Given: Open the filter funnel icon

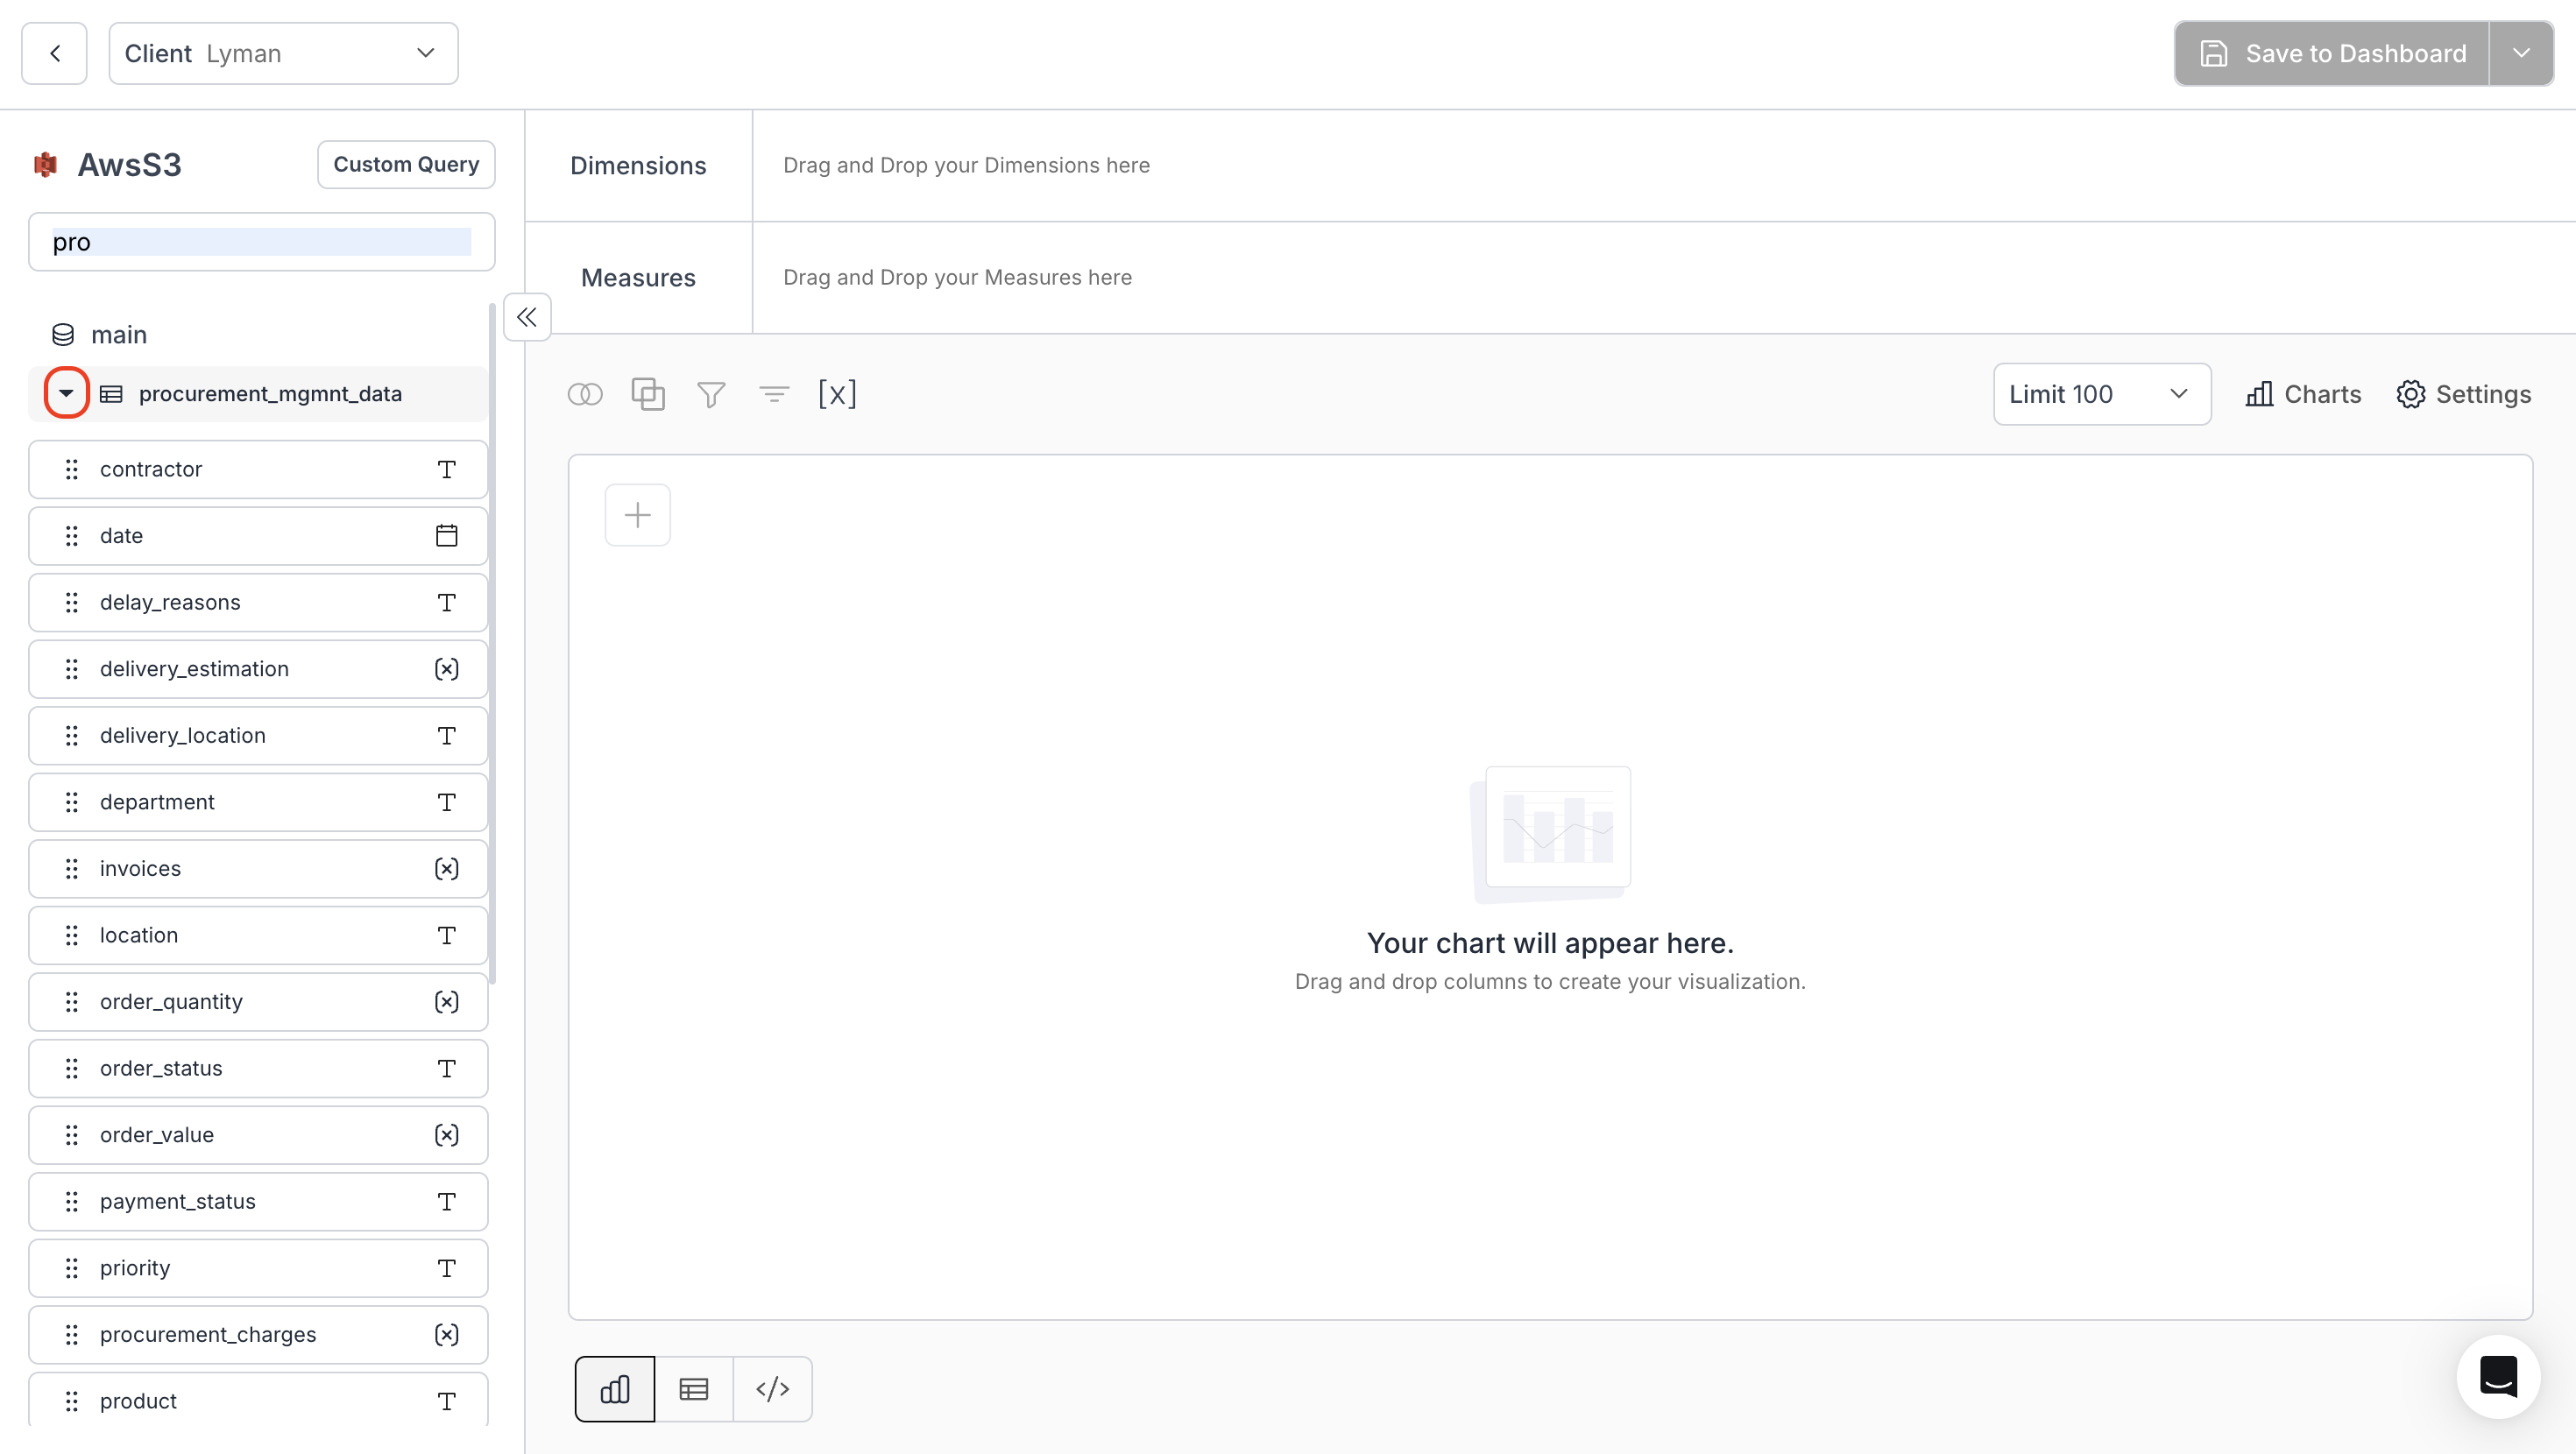Looking at the screenshot, I should (711, 394).
